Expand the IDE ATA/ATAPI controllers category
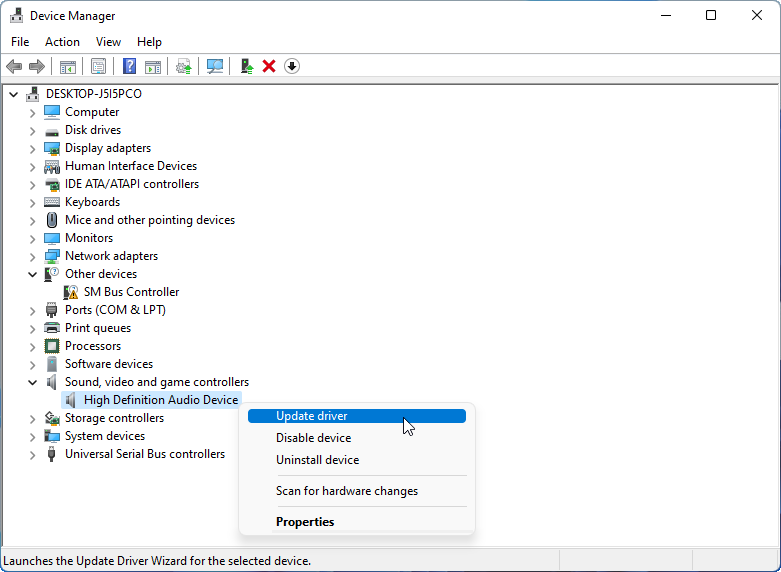 click(32, 185)
